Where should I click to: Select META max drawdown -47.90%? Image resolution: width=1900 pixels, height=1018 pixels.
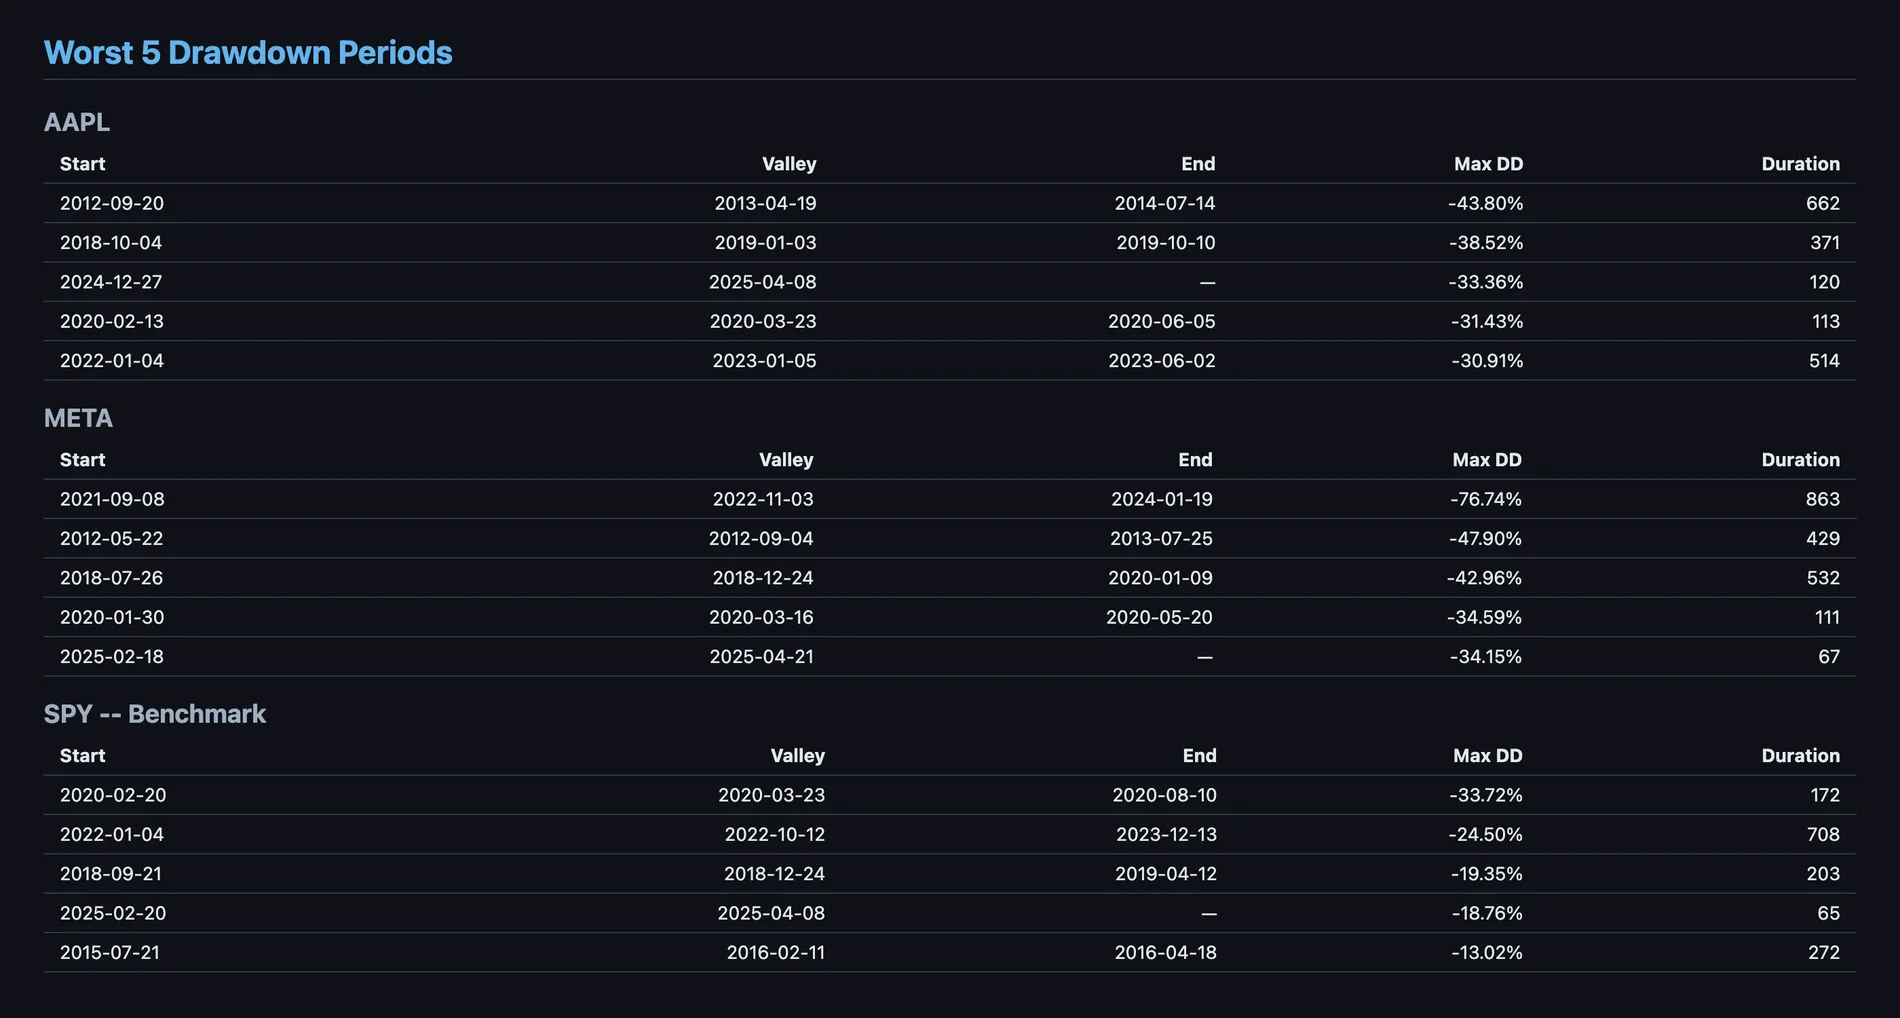[x=1485, y=539]
